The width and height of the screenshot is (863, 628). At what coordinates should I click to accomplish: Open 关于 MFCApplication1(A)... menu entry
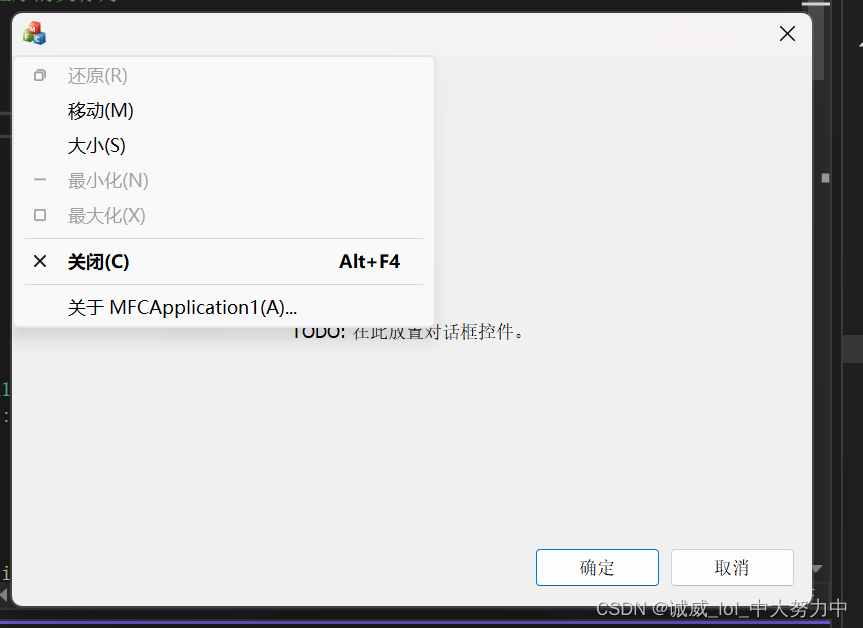[182, 307]
